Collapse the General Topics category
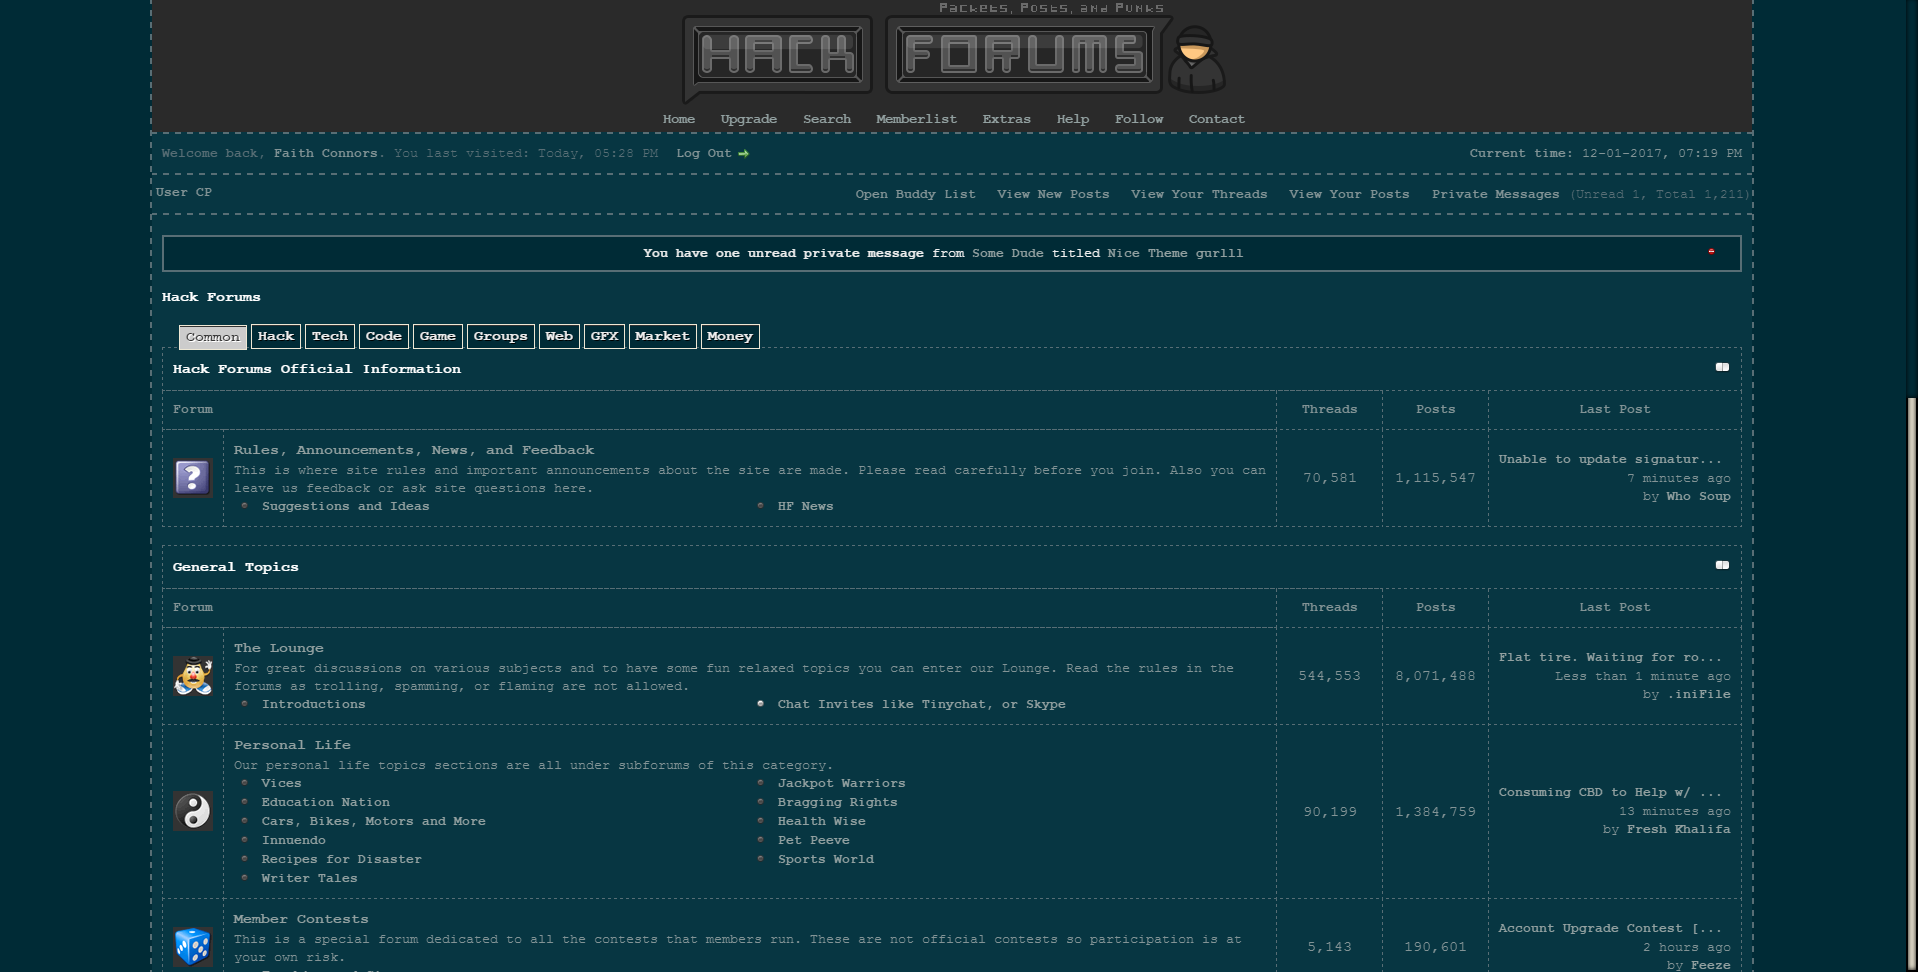 pyautogui.click(x=1722, y=565)
